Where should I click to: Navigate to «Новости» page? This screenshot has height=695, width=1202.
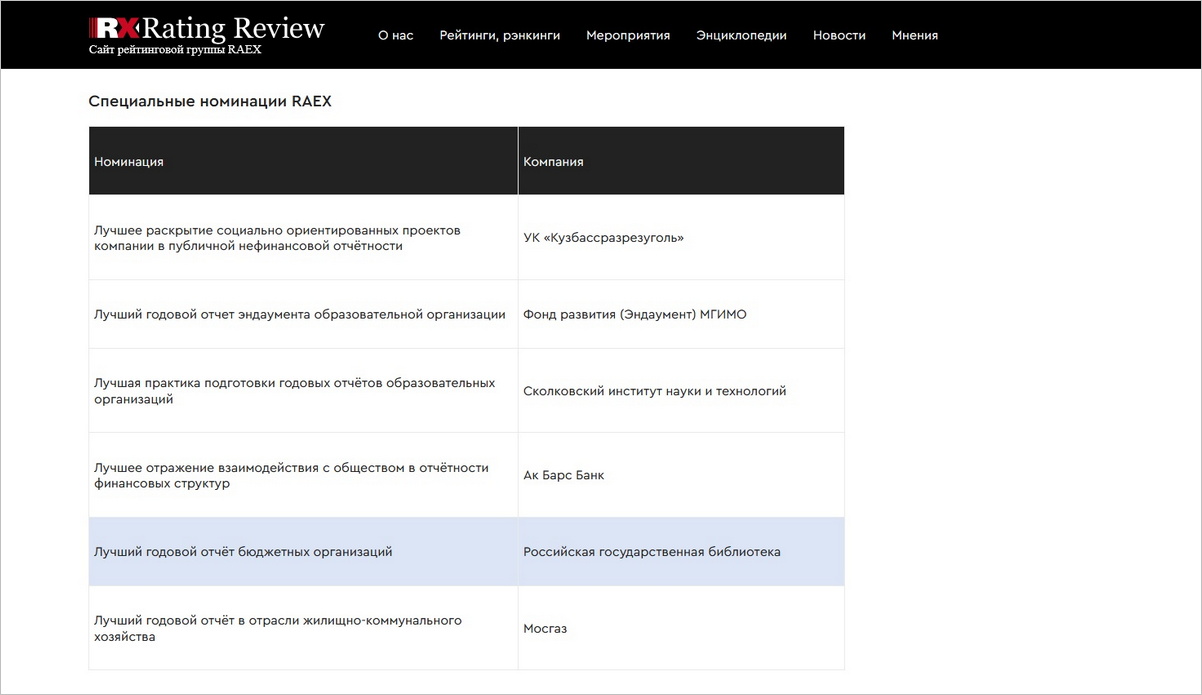(x=839, y=35)
